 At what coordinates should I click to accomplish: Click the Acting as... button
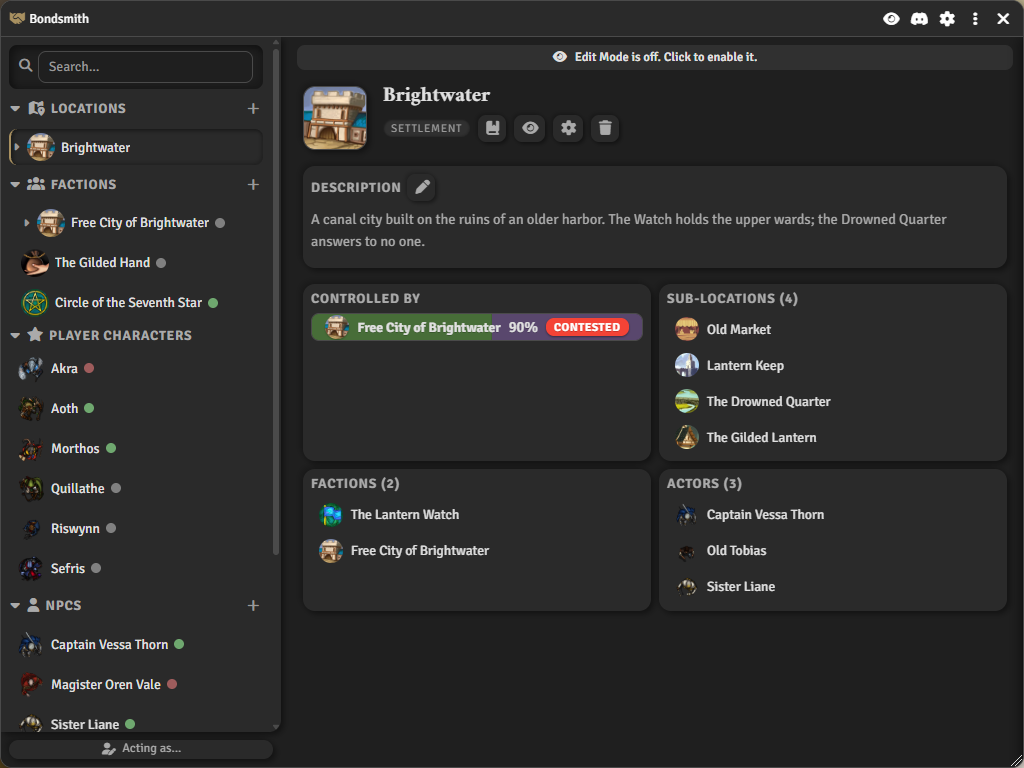(141, 748)
